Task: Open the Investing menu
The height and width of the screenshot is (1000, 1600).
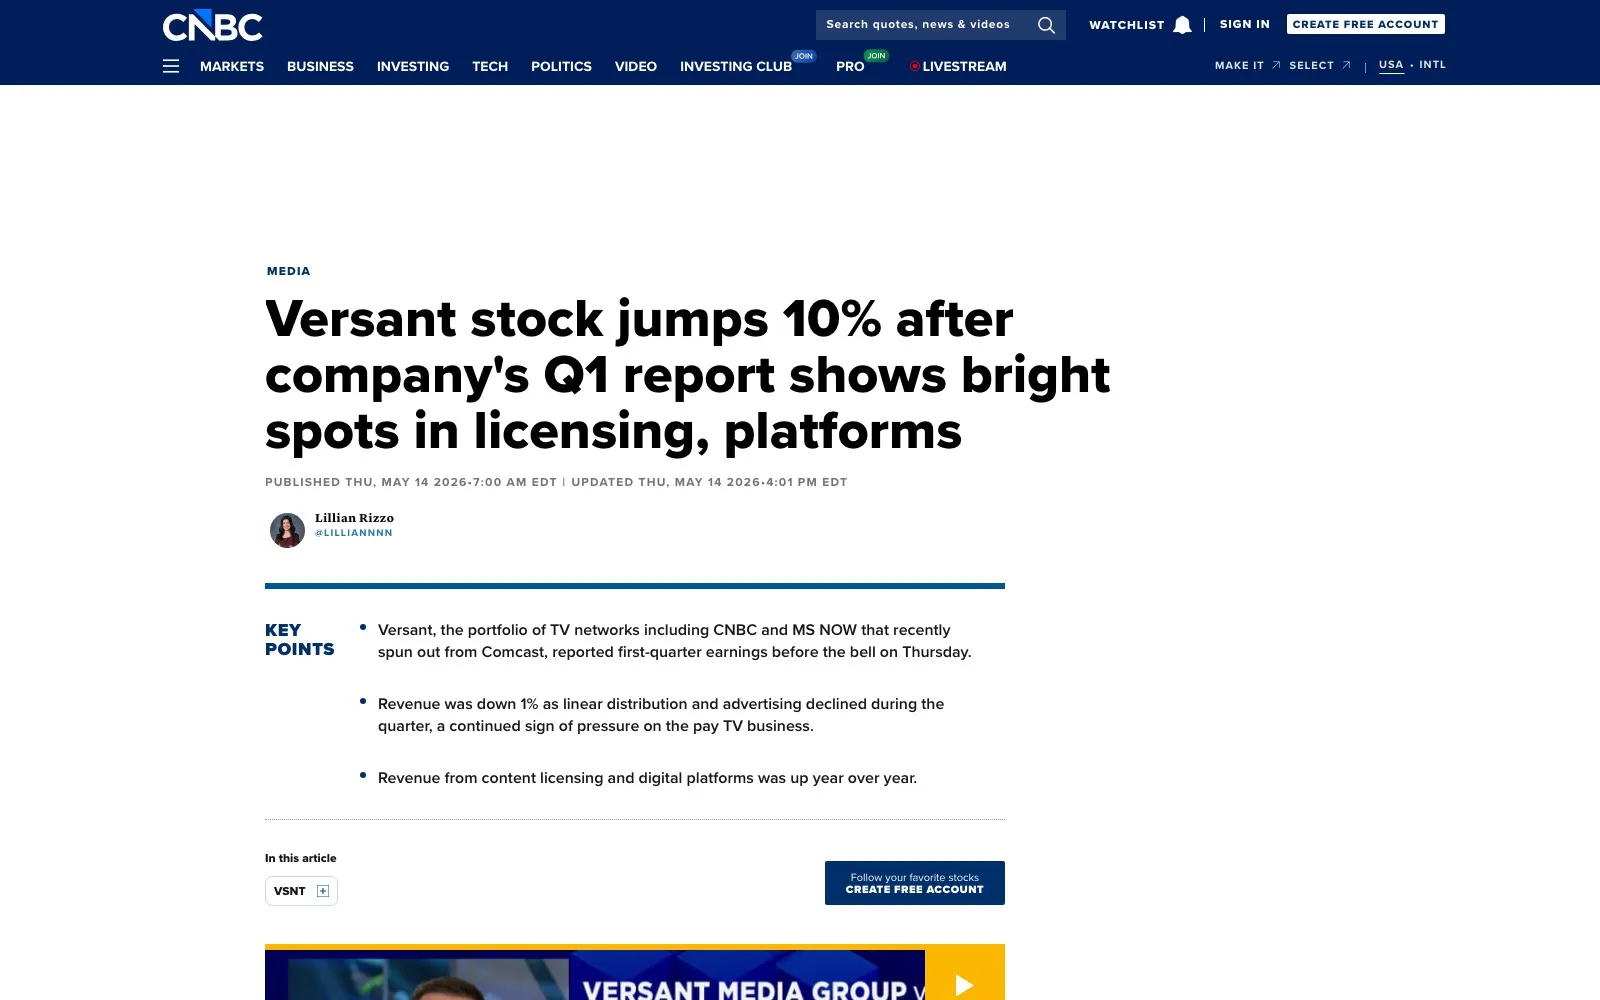Action: click(x=413, y=66)
